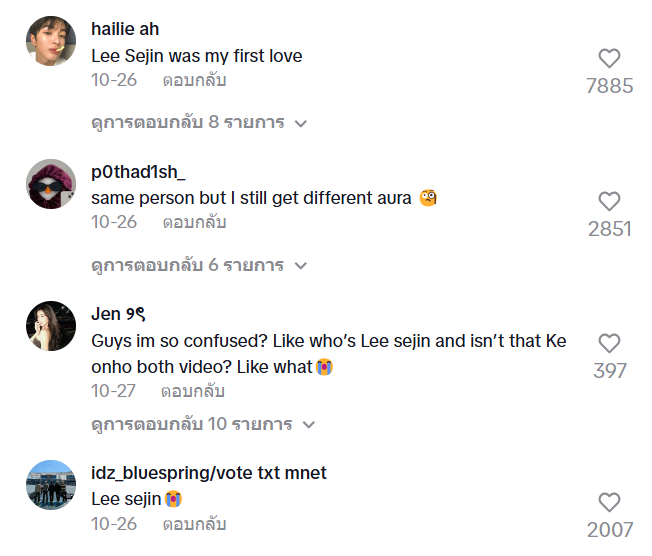The height and width of the screenshot is (556, 652).
Task: Heart the idz_bluespring comment
Action: click(609, 503)
